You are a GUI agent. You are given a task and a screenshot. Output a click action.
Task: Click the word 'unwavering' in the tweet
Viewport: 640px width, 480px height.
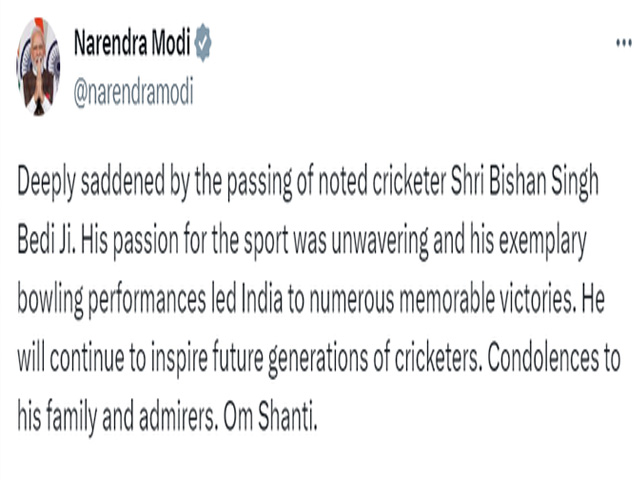(379, 241)
